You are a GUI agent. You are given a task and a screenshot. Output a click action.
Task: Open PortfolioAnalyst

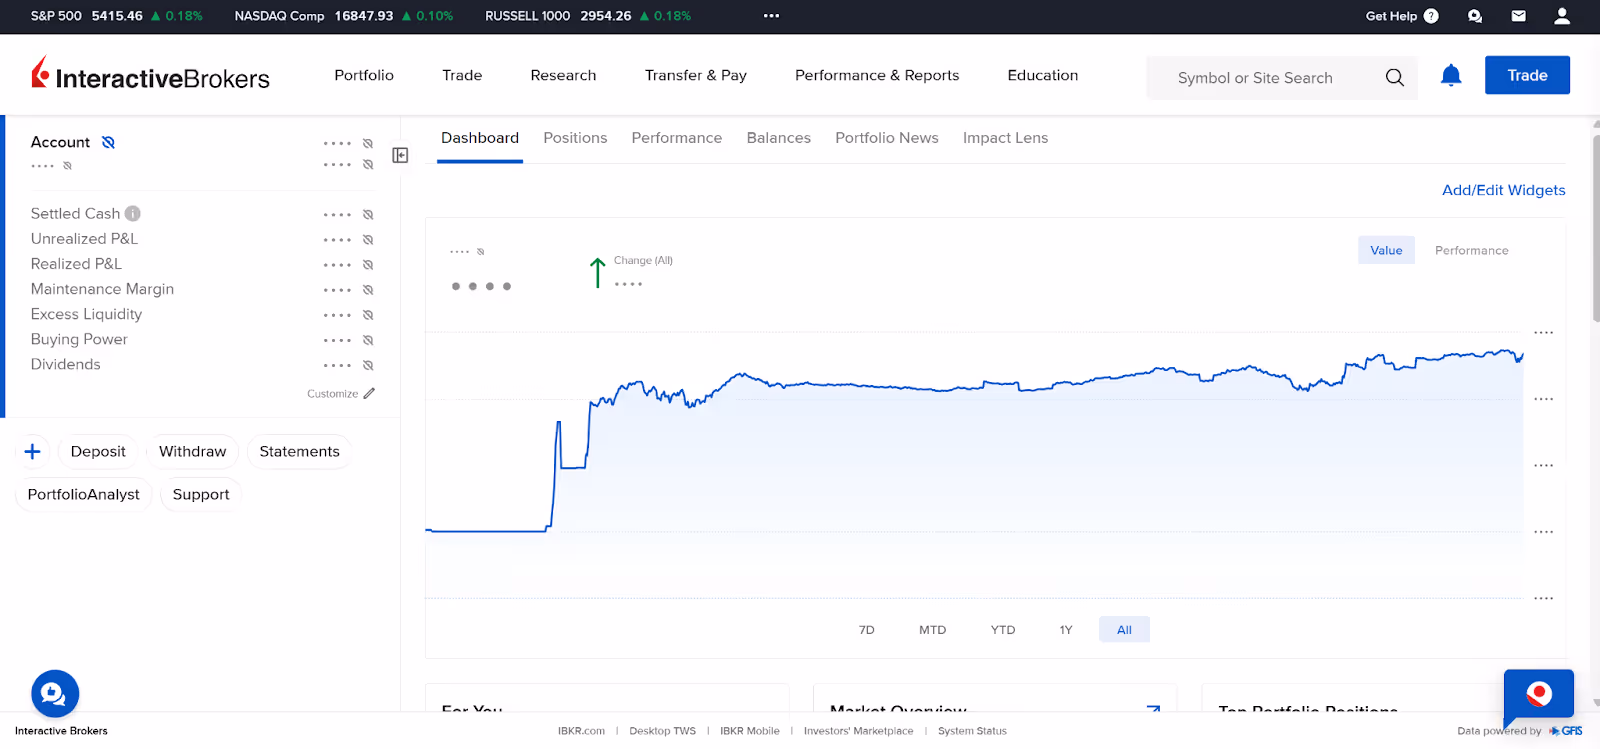tap(84, 495)
